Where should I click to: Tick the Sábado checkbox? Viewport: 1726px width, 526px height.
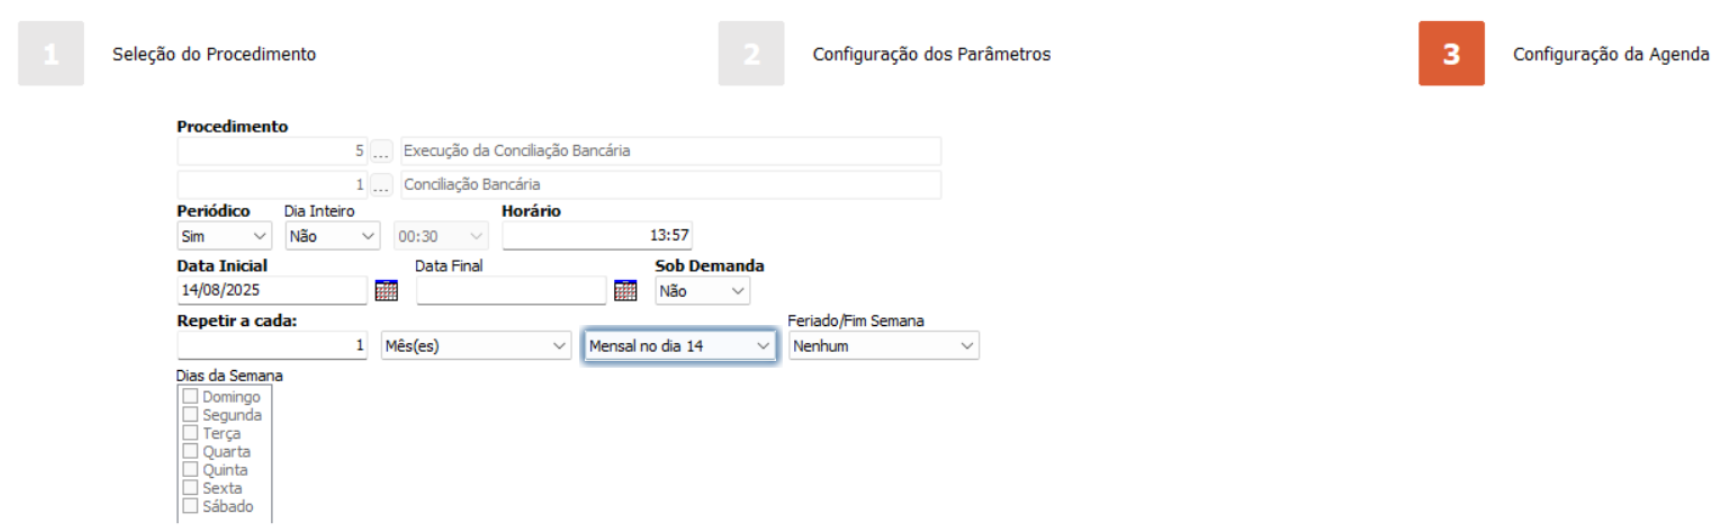[x=190, y=507]
